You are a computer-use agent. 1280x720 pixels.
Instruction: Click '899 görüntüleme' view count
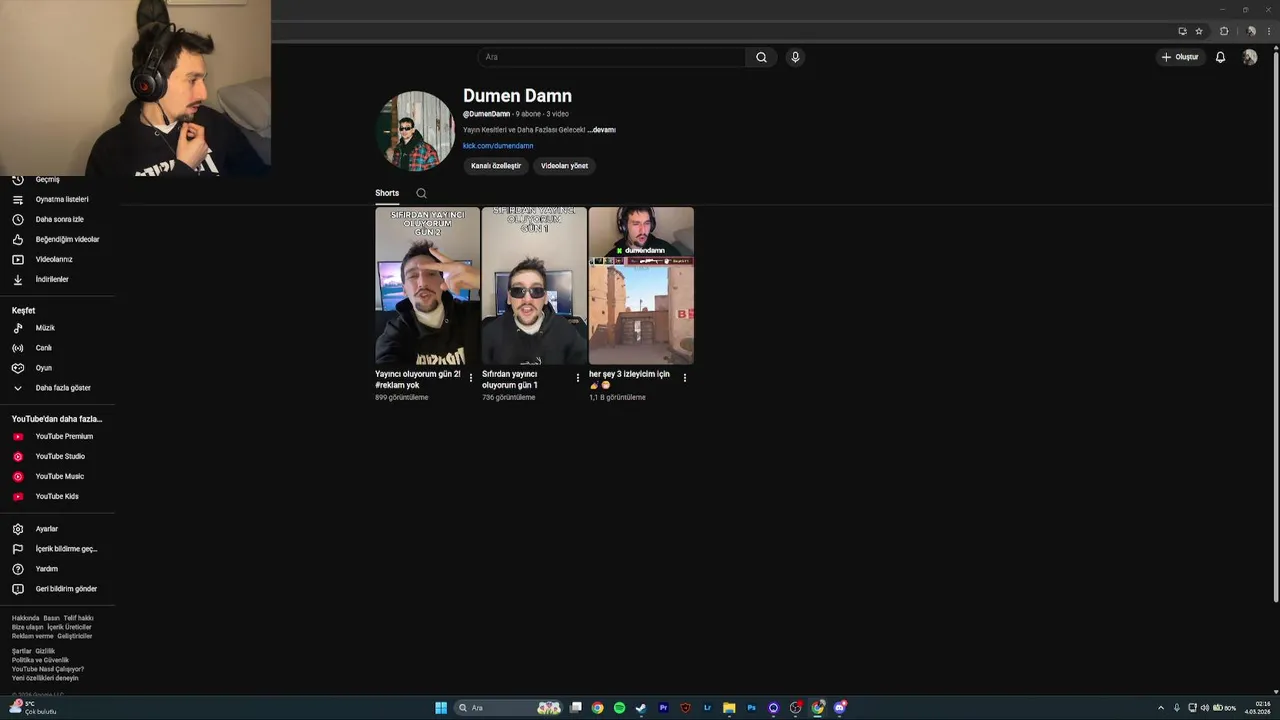click(402, 398)
